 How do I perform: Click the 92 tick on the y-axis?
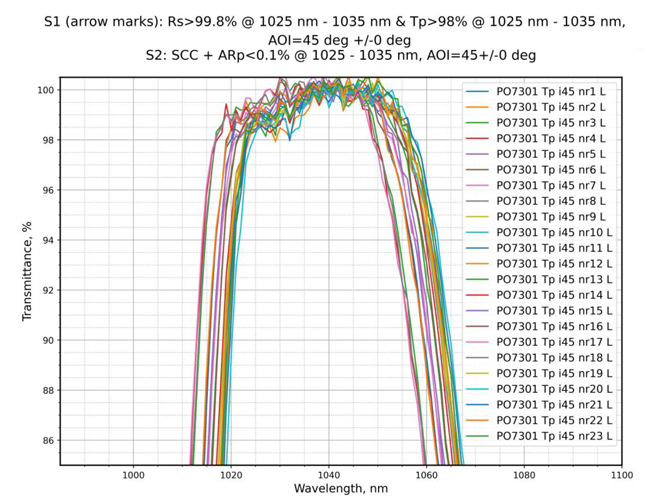coord(45,290)
